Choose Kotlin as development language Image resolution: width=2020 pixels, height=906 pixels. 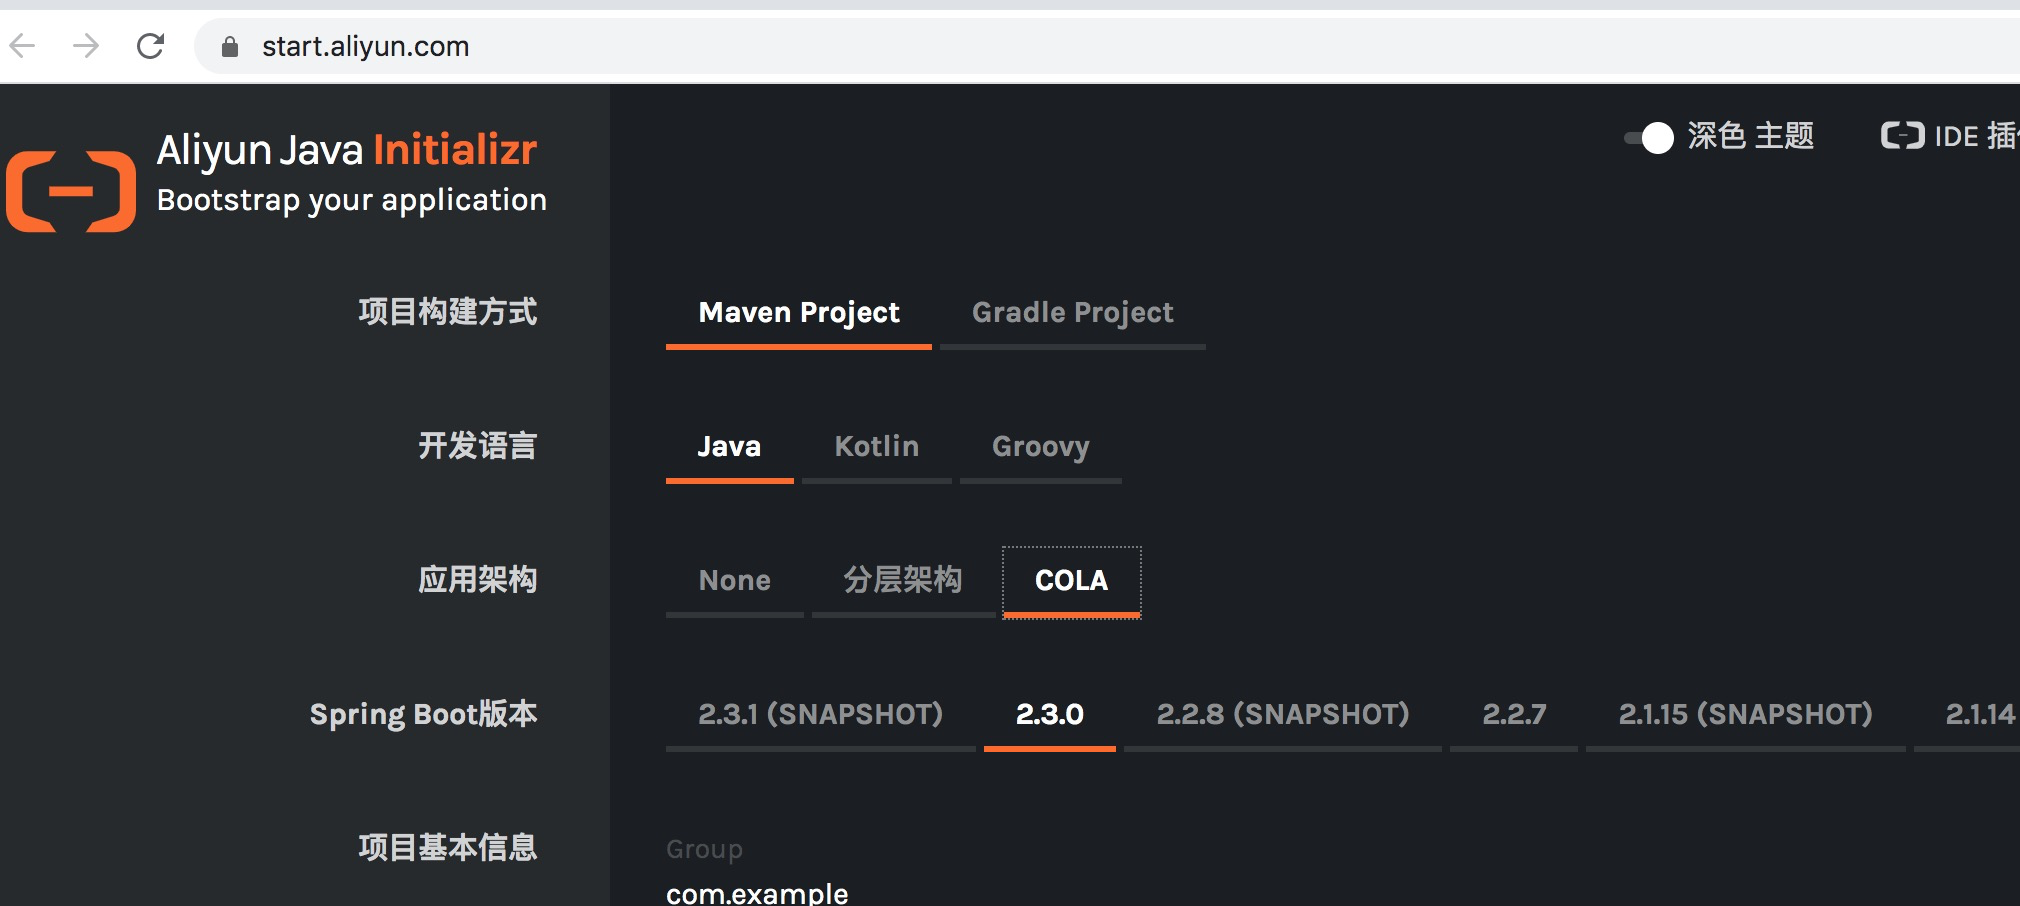[877, 448]
